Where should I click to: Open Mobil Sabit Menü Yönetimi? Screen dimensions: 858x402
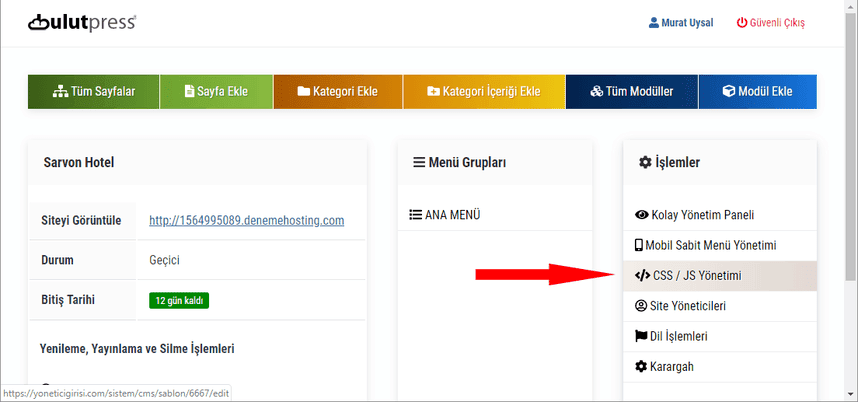click(x=705, y=245)
